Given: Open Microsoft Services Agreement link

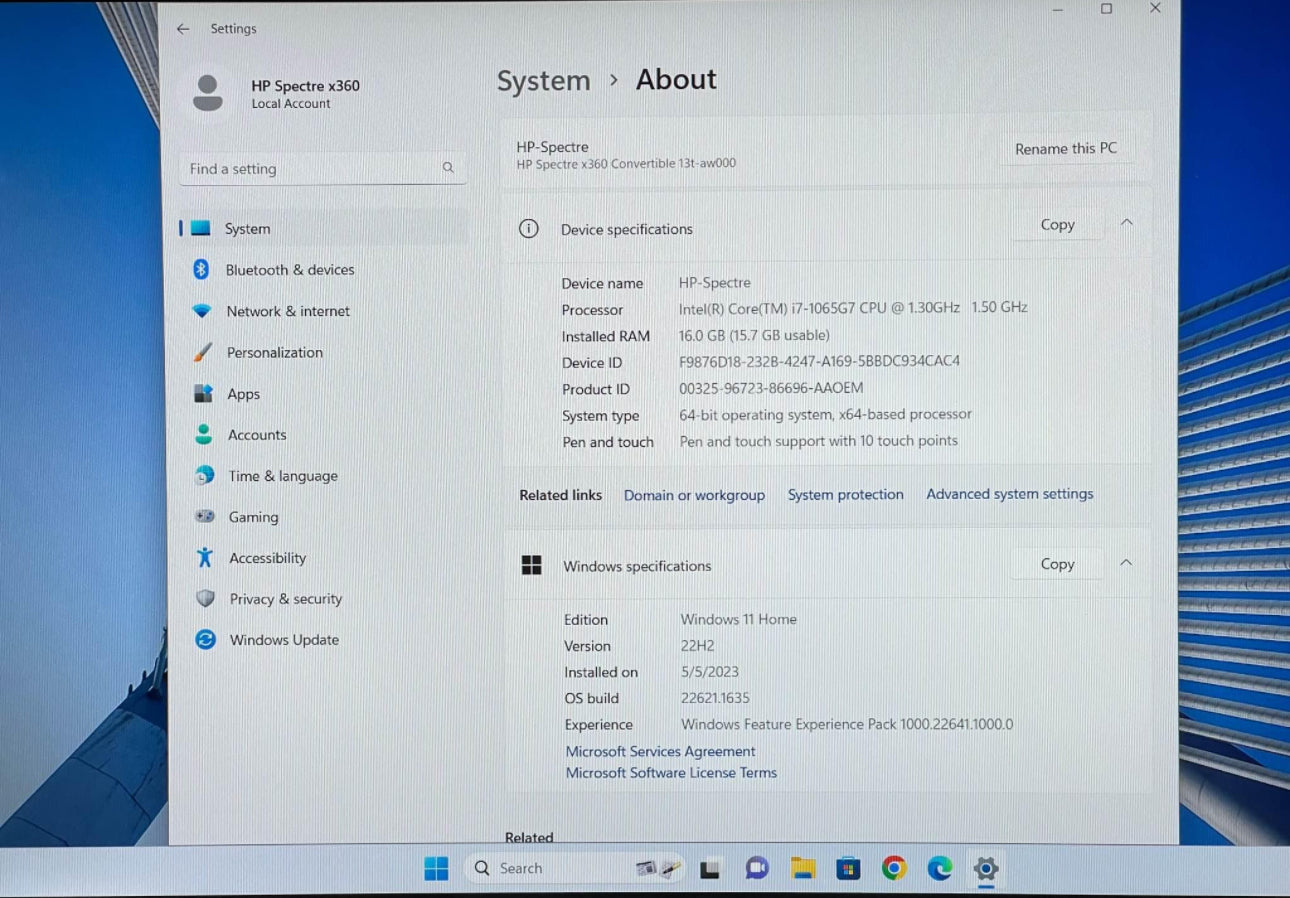Looking at the screenshot, I should pyautogui.click(x=661, y=751).
